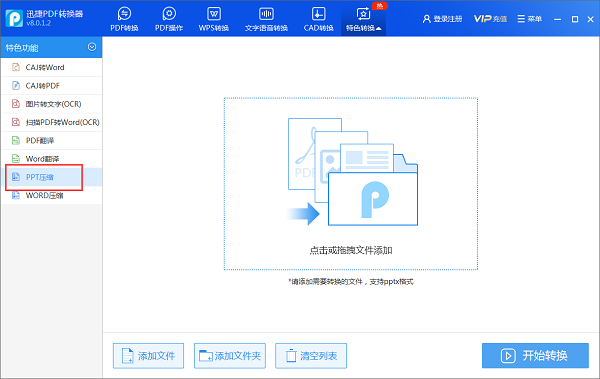Select PDF翻译 in sidebar

point(51,140)
